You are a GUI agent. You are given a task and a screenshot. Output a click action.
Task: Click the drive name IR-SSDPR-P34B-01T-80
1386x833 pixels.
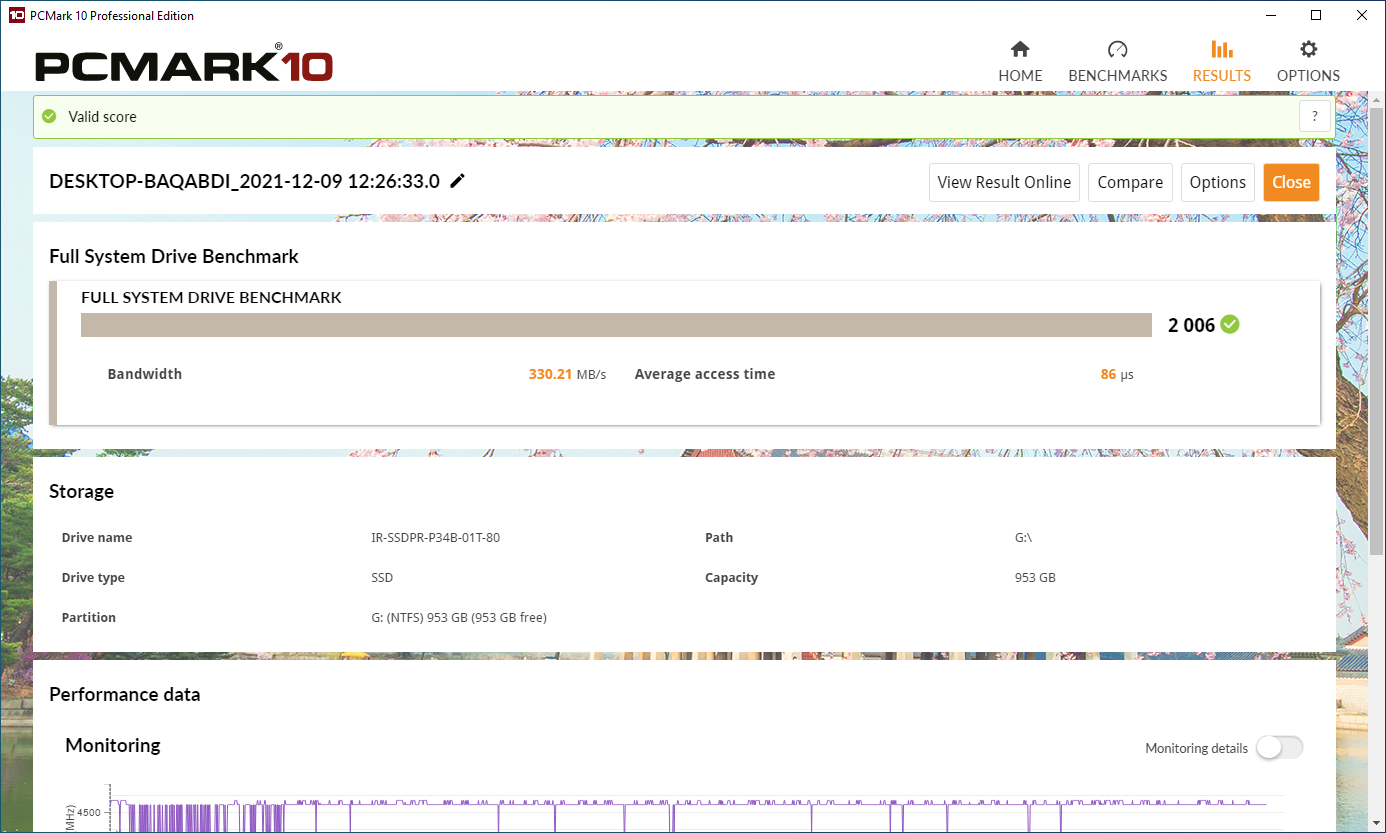coord(435,537)
